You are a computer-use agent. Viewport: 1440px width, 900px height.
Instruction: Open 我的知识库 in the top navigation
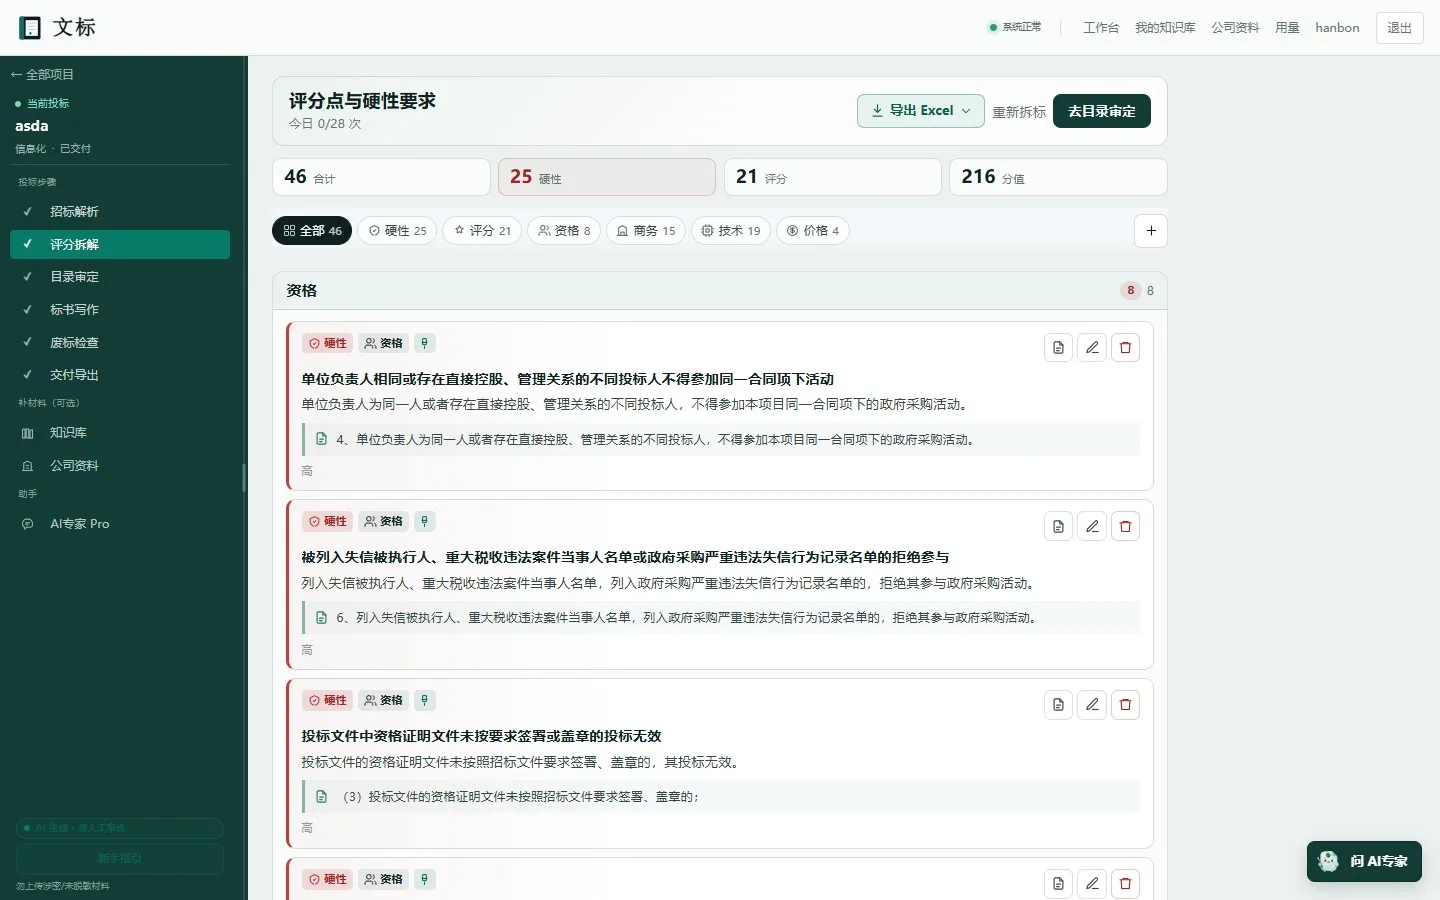click(1165, 28)
